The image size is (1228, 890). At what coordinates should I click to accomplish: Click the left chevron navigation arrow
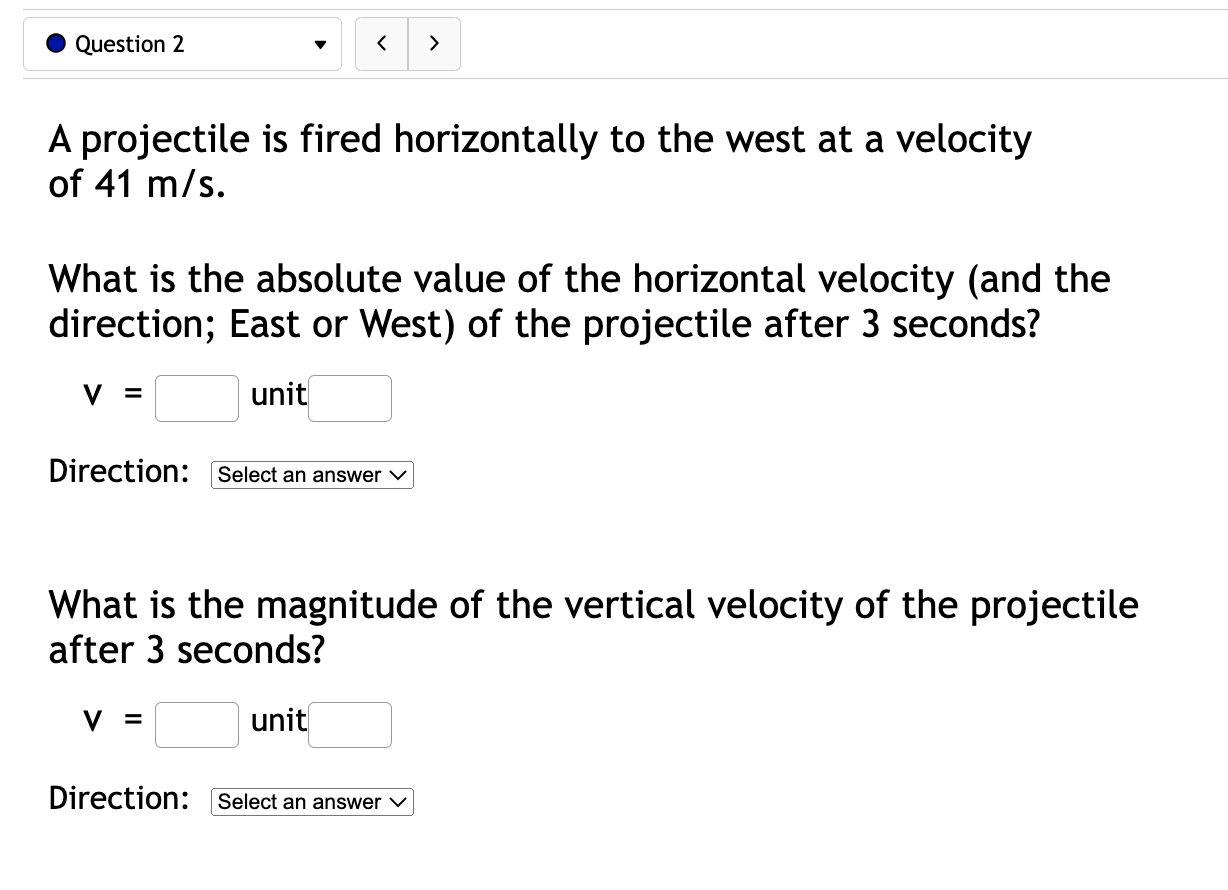pos(382,44)
